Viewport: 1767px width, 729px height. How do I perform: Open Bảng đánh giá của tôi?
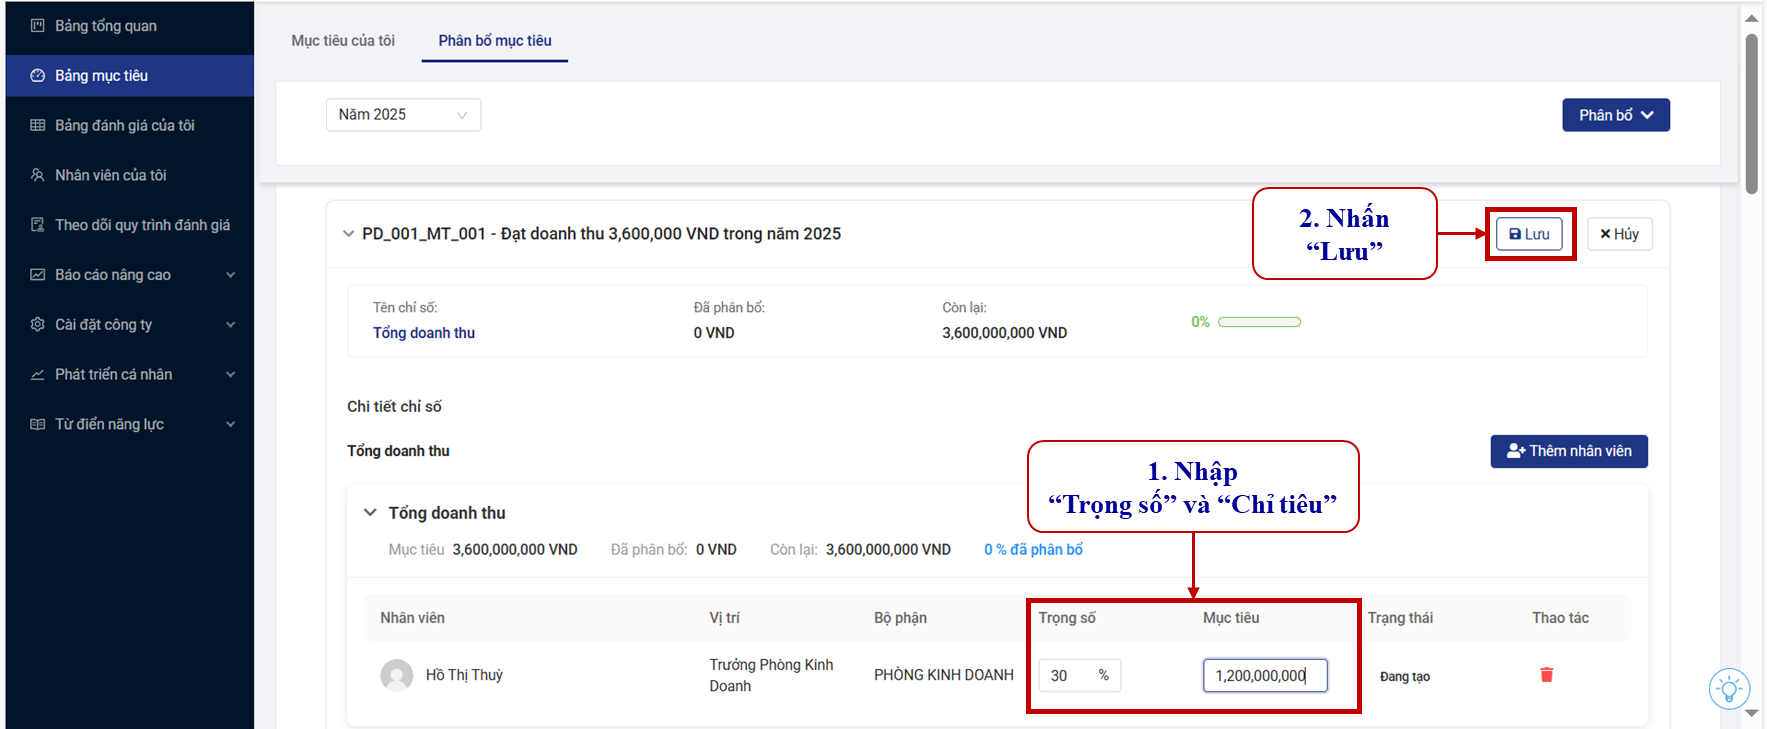(x=124, y=125)
